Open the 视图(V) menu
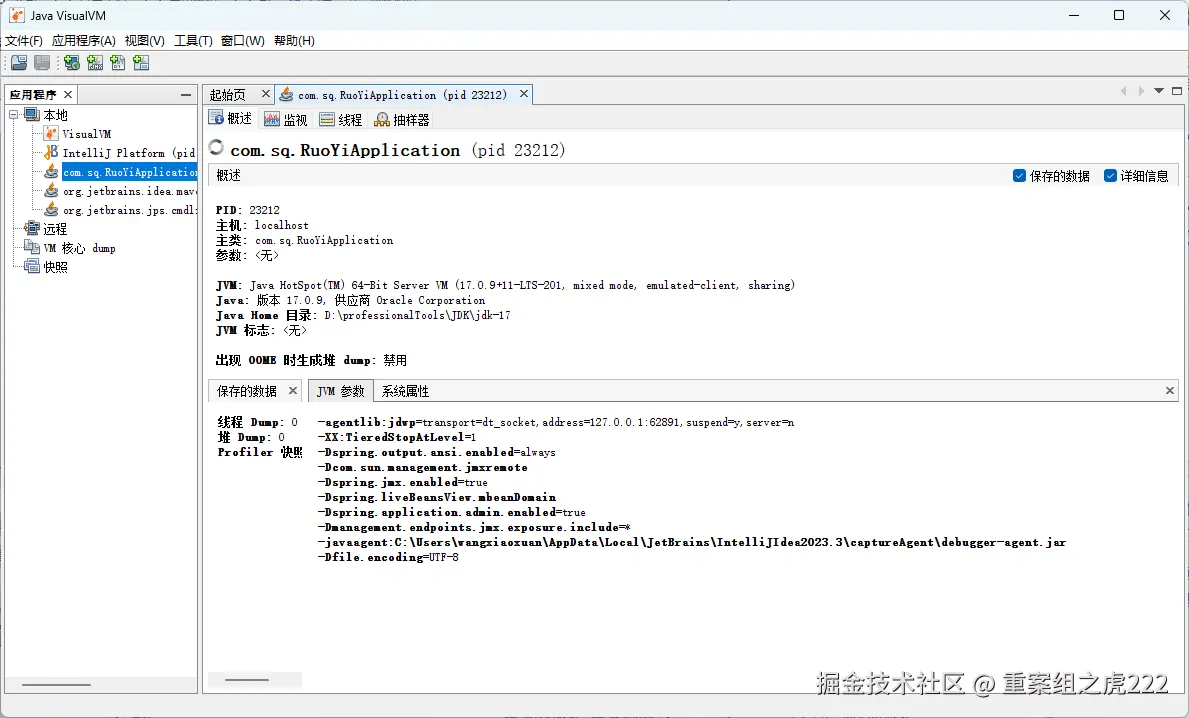The height and width of the screenshot is (718, 1189). pyautogui.click(x=144, y=40)
